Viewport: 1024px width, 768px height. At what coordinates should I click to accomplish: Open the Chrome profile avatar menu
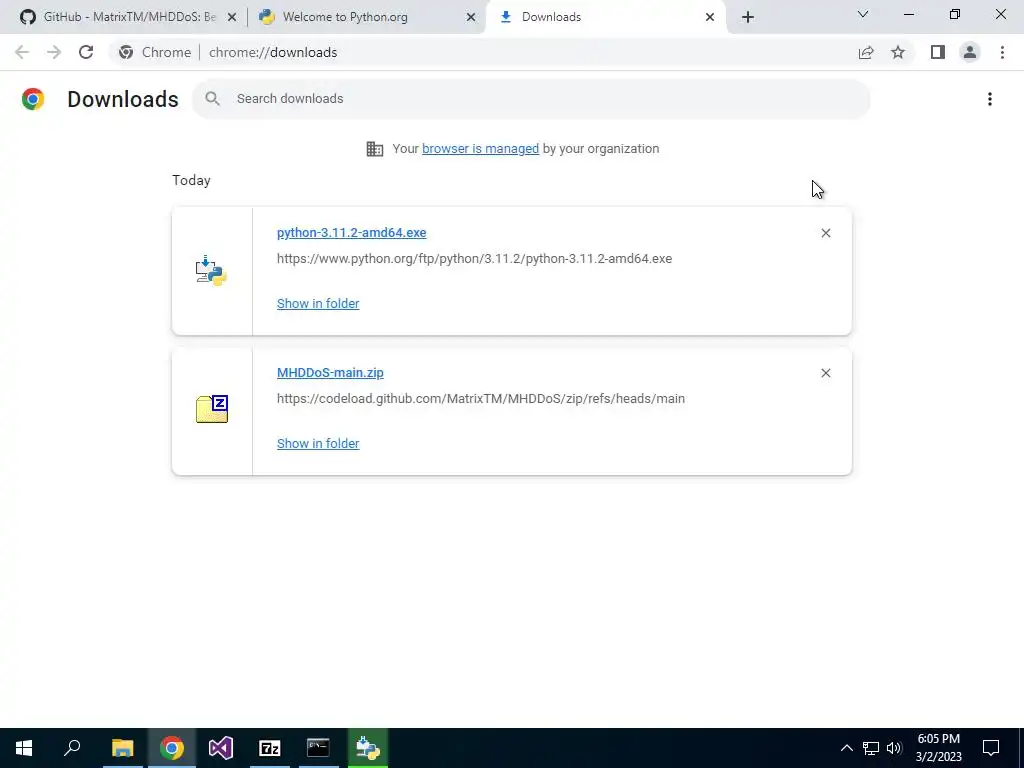click(x=970, y=52)
